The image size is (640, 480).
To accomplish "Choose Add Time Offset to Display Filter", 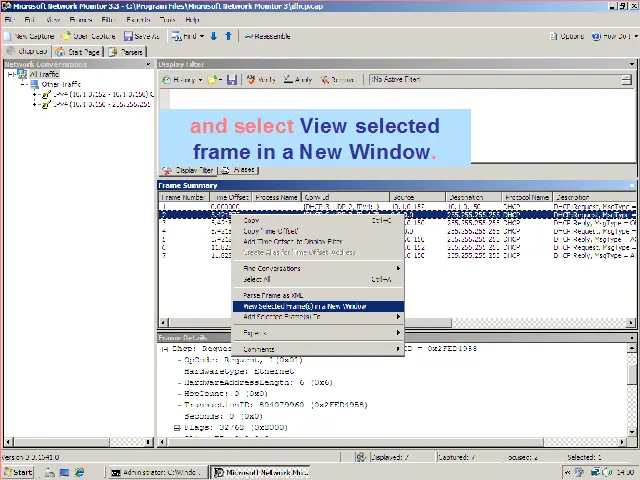I will 318,242.
